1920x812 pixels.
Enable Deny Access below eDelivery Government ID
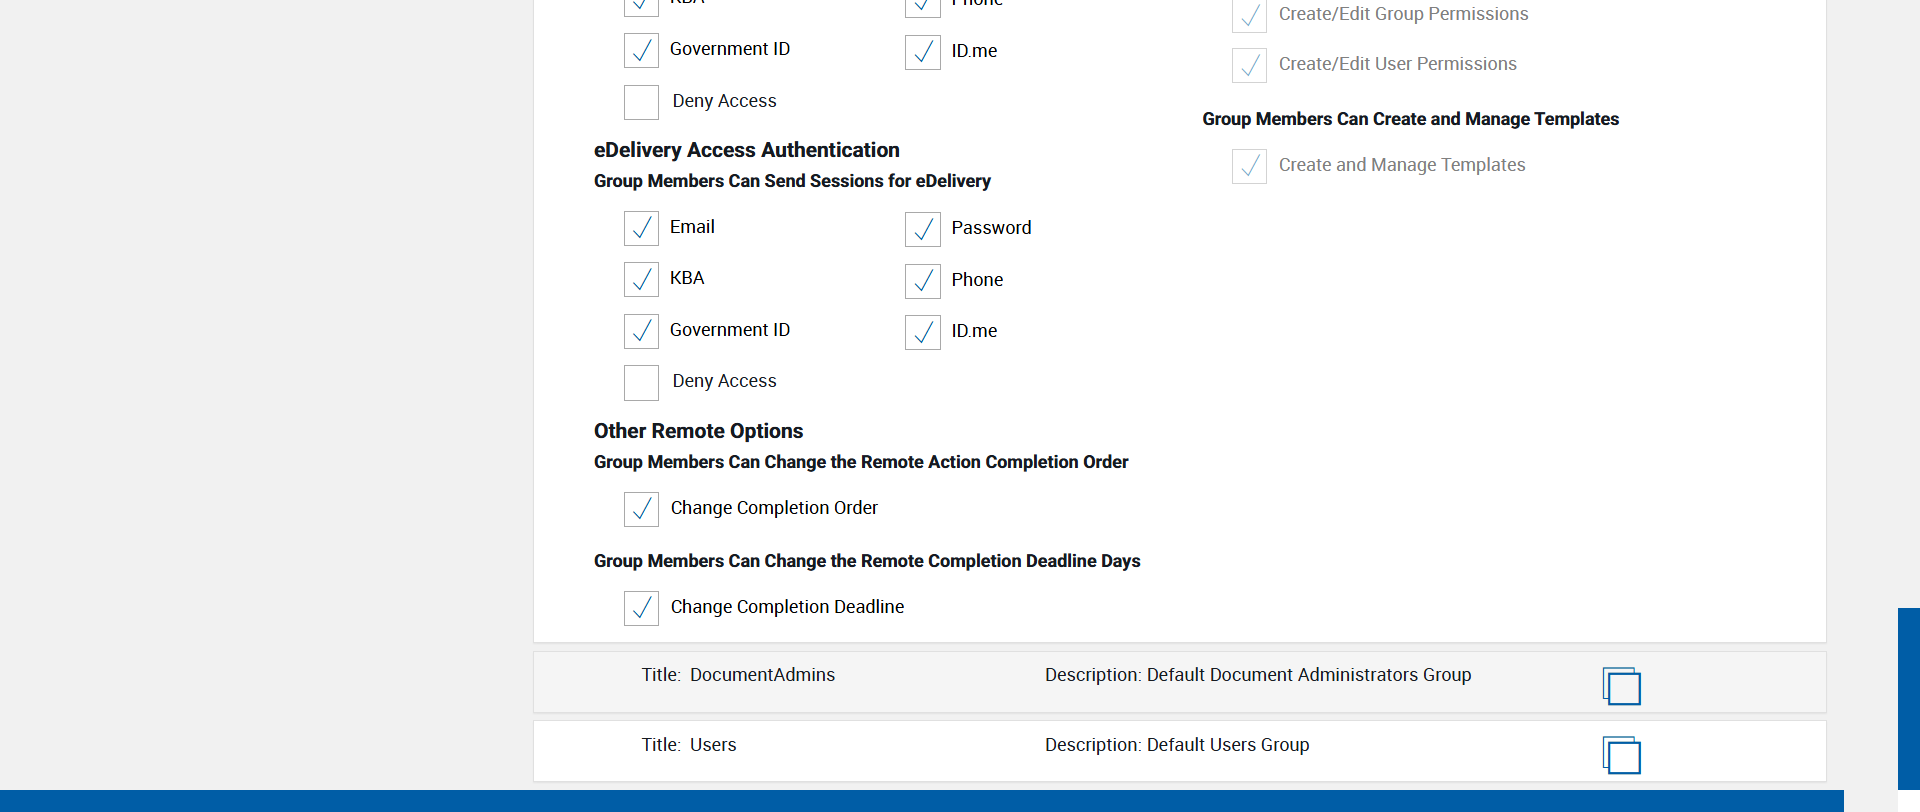coord(641,382)
